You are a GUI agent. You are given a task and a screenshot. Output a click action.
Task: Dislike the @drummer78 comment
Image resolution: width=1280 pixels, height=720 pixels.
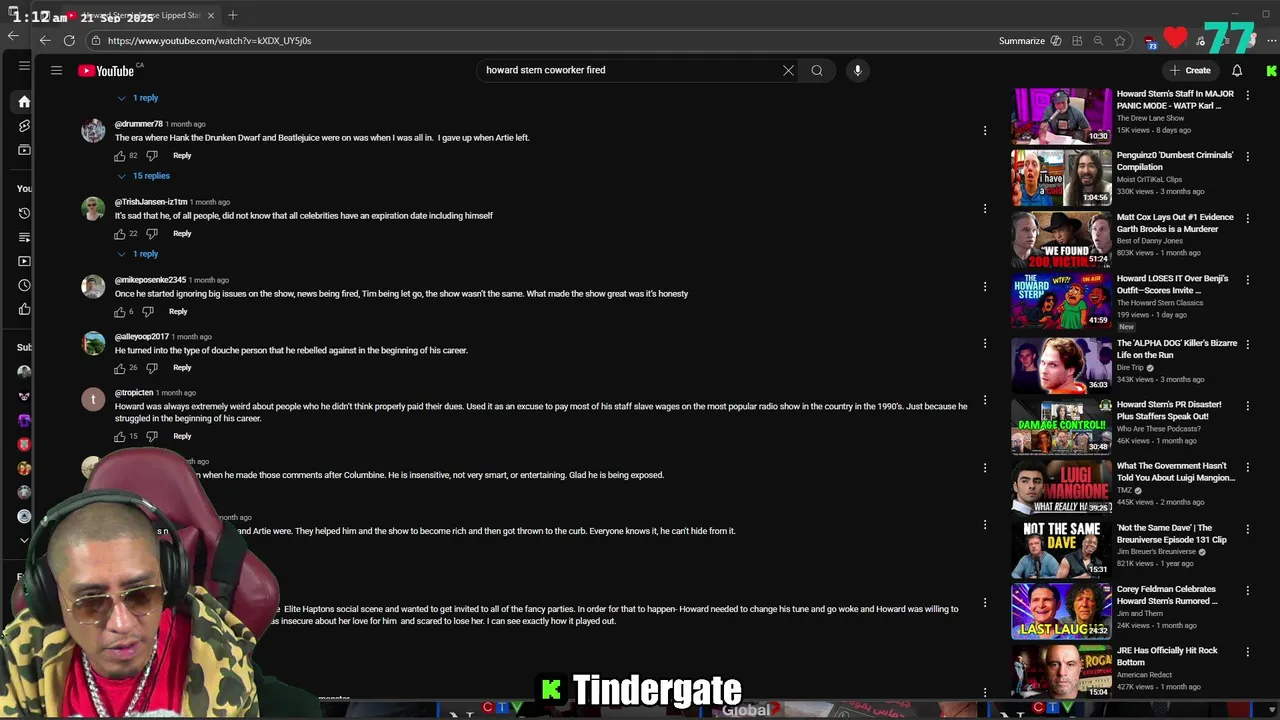pos(152,156)
